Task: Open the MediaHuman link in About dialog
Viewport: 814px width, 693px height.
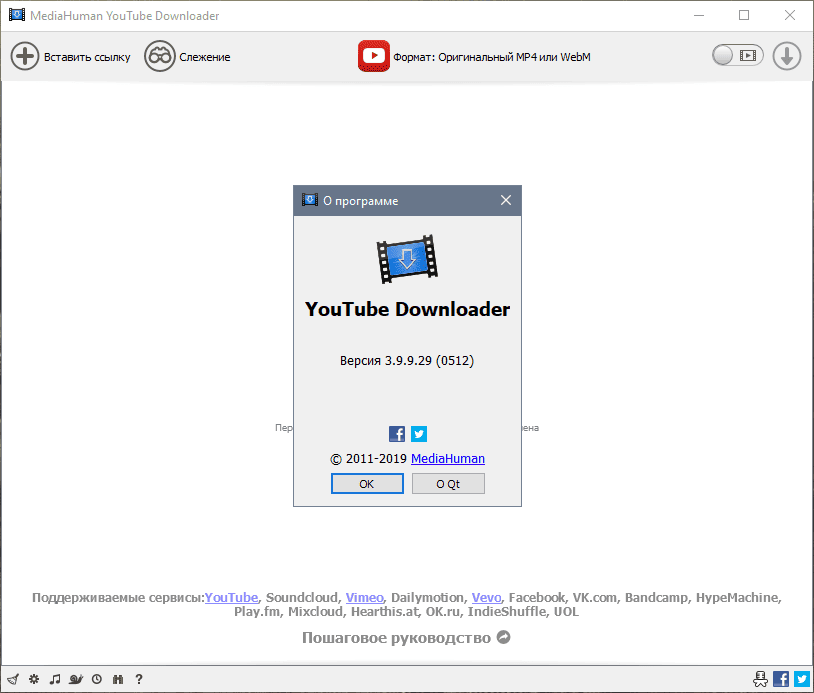Action: pos(448,459)
